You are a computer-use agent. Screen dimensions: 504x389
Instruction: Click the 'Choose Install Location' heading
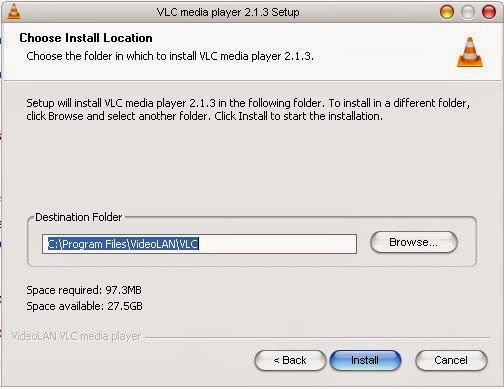86,38
